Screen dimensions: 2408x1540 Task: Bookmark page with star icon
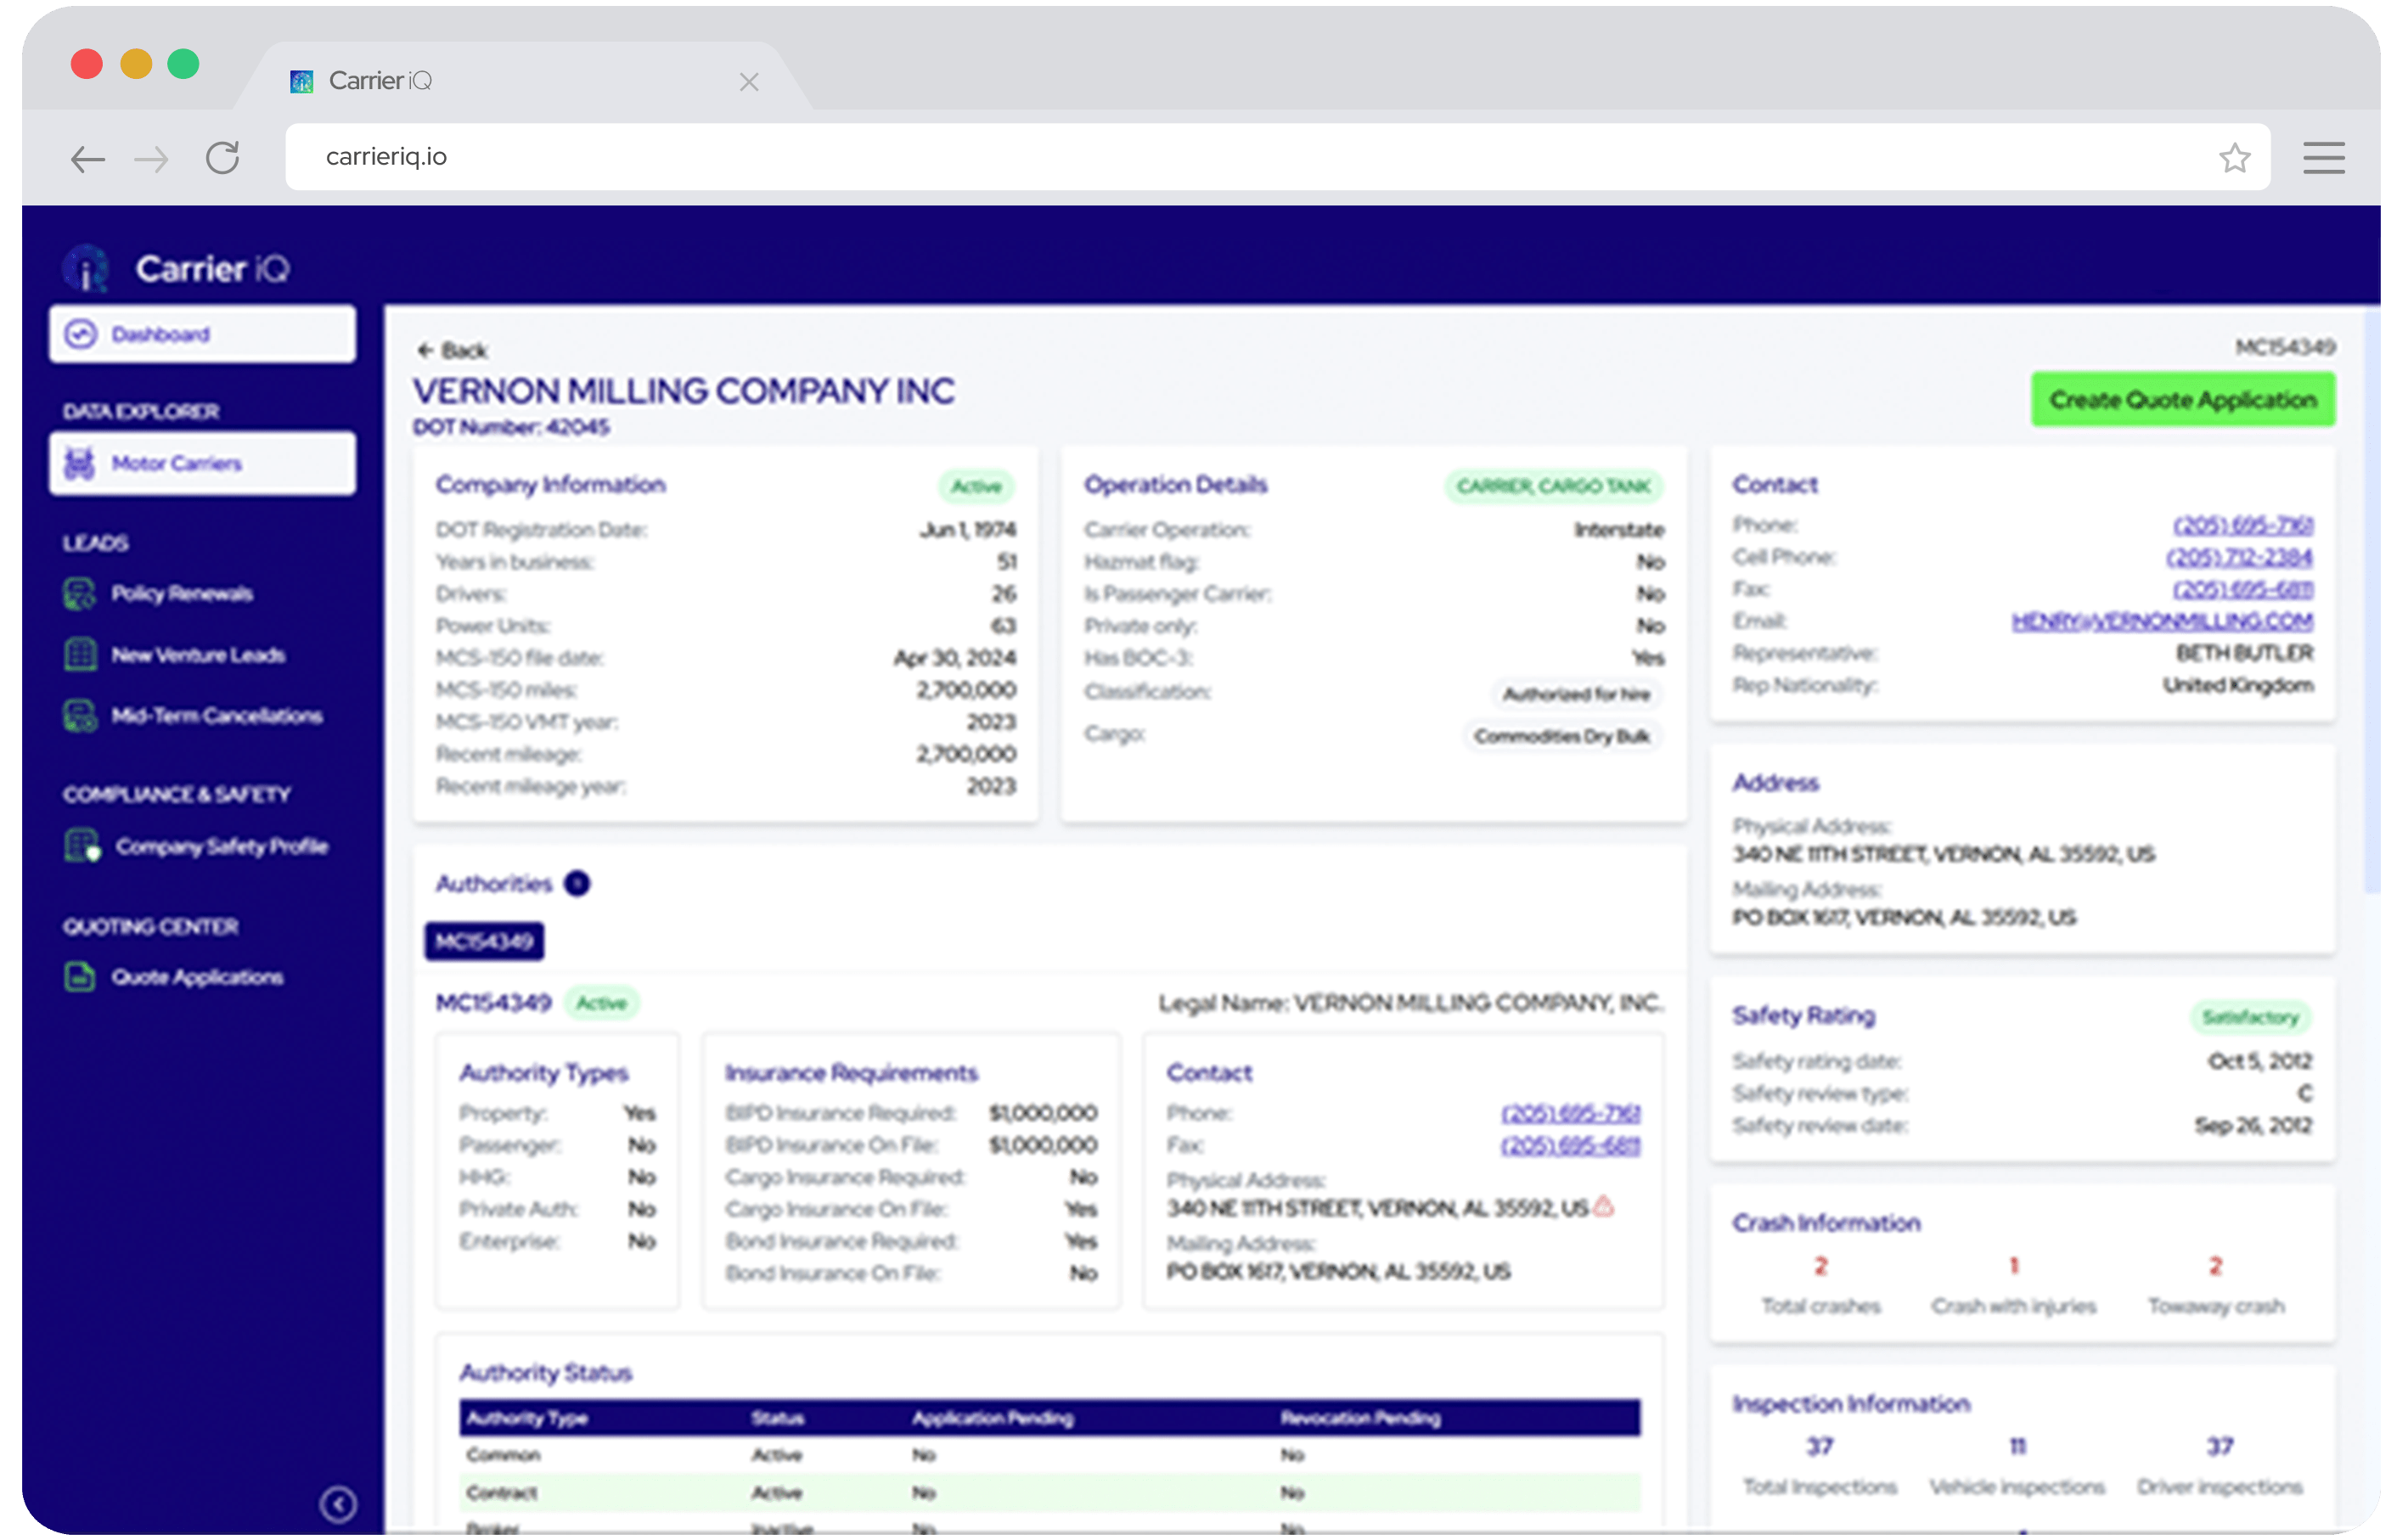click(x=2235, y=158)
